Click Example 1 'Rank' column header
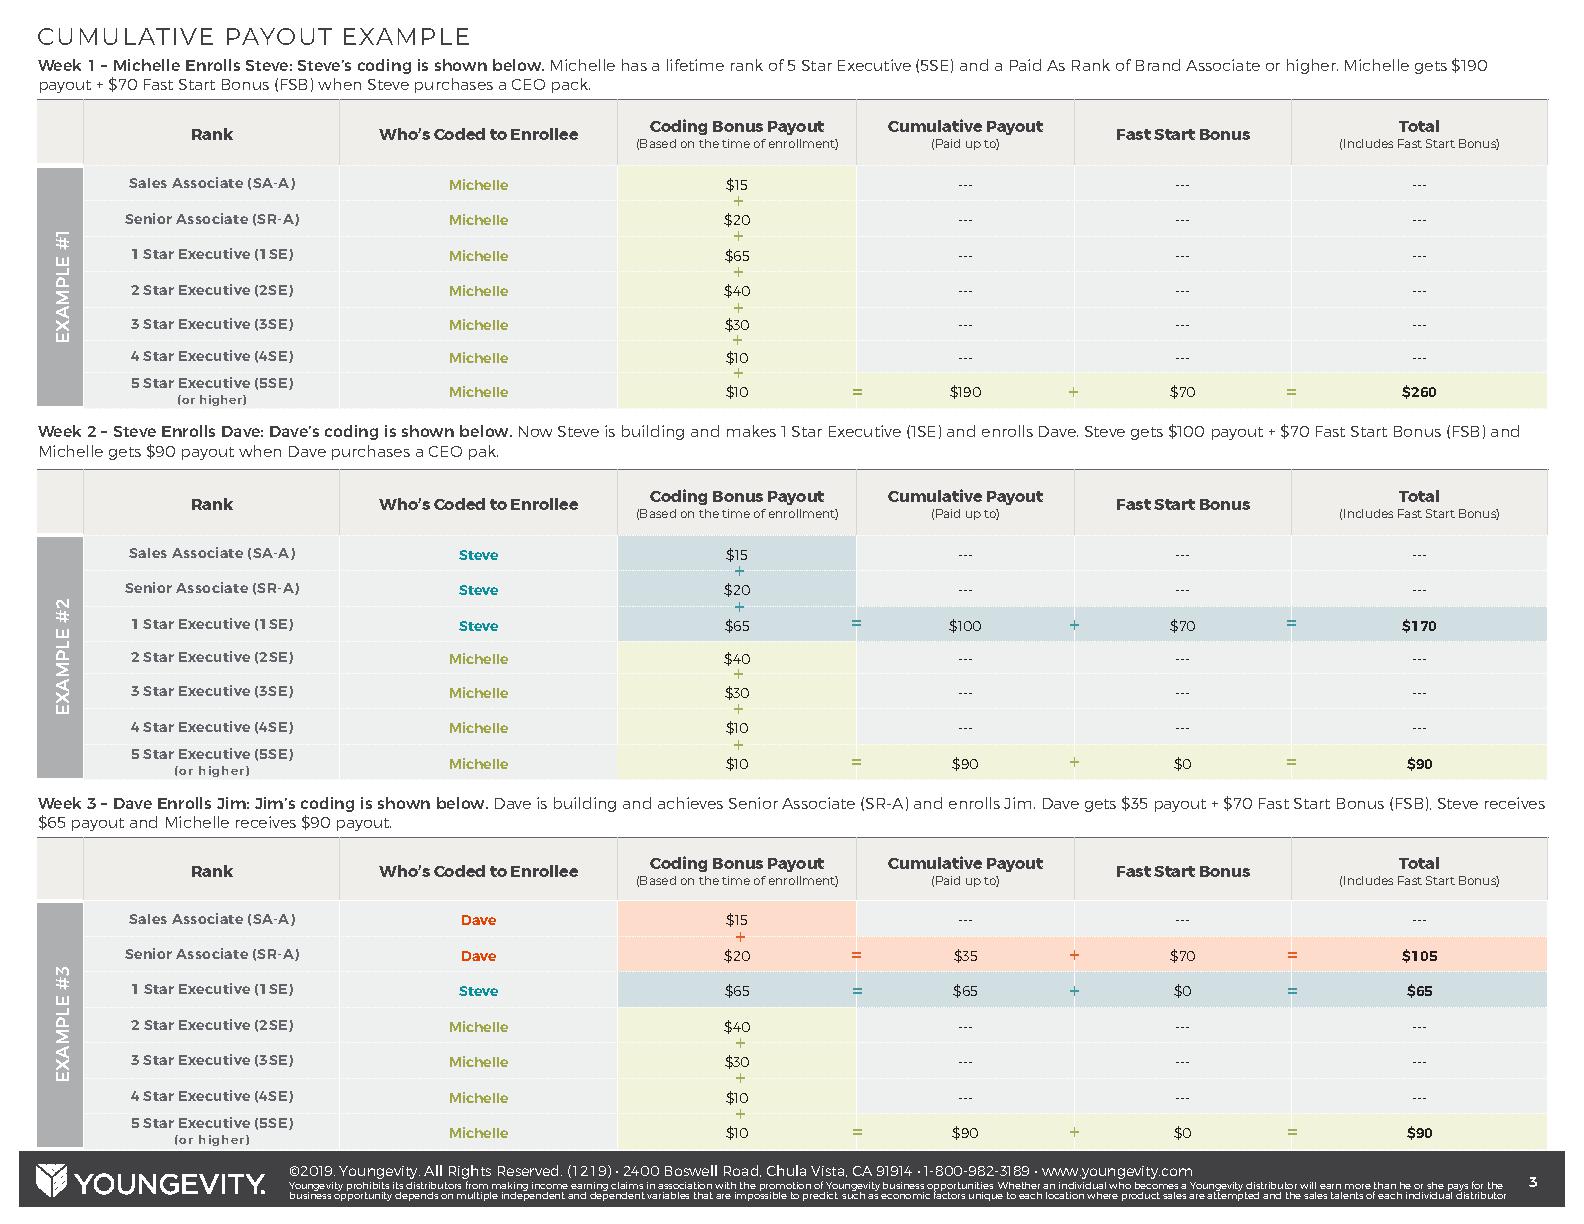Viewport: 1584px width, 1224px height. pyautogui.click(x=212, y=134)
